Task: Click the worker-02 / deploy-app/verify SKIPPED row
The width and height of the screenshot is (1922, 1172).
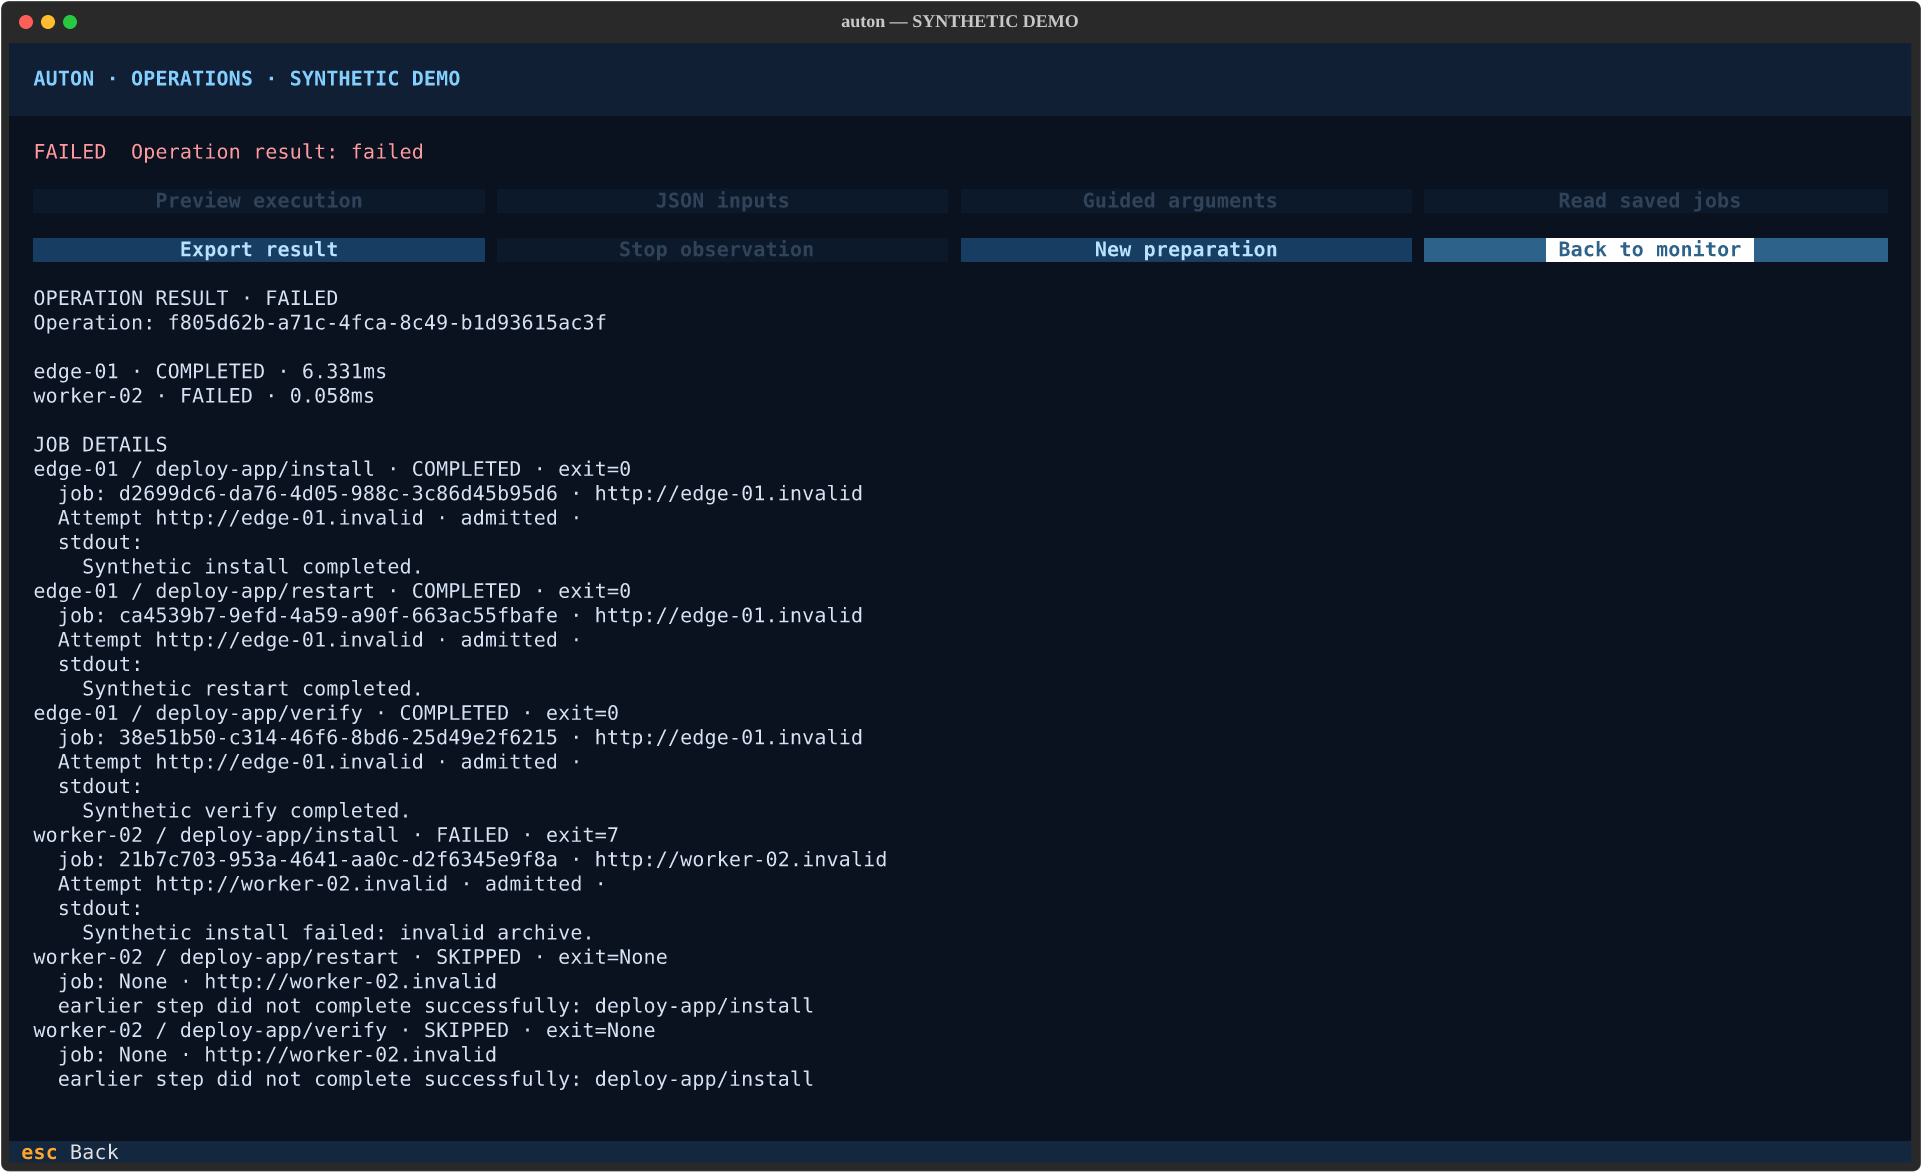Action: (344, 1030)
